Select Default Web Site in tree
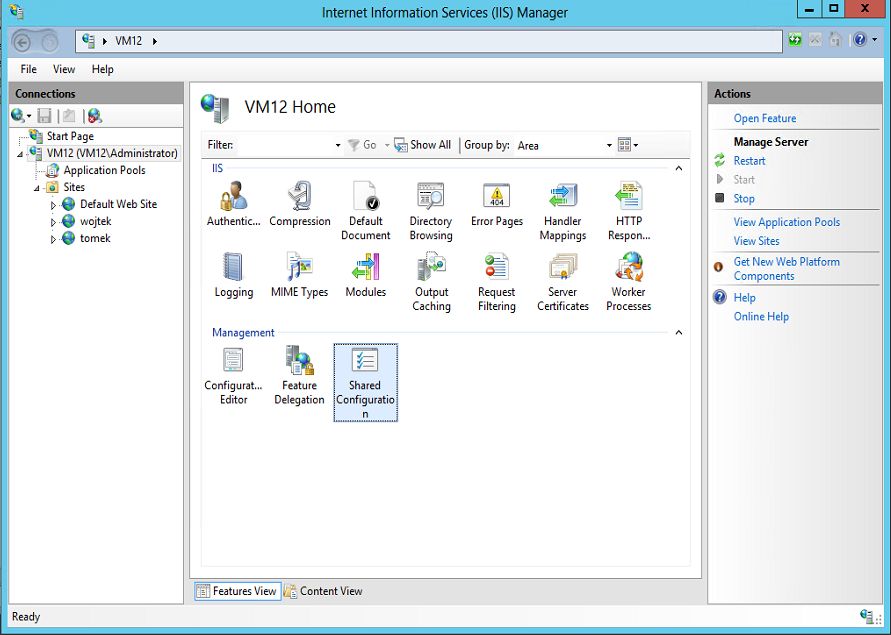 118,205
